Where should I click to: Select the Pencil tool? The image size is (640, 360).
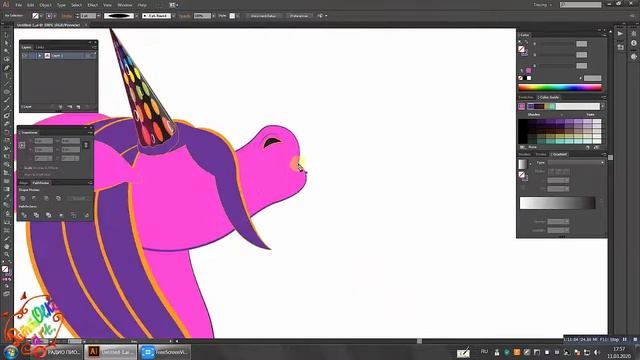pos(6,108)
